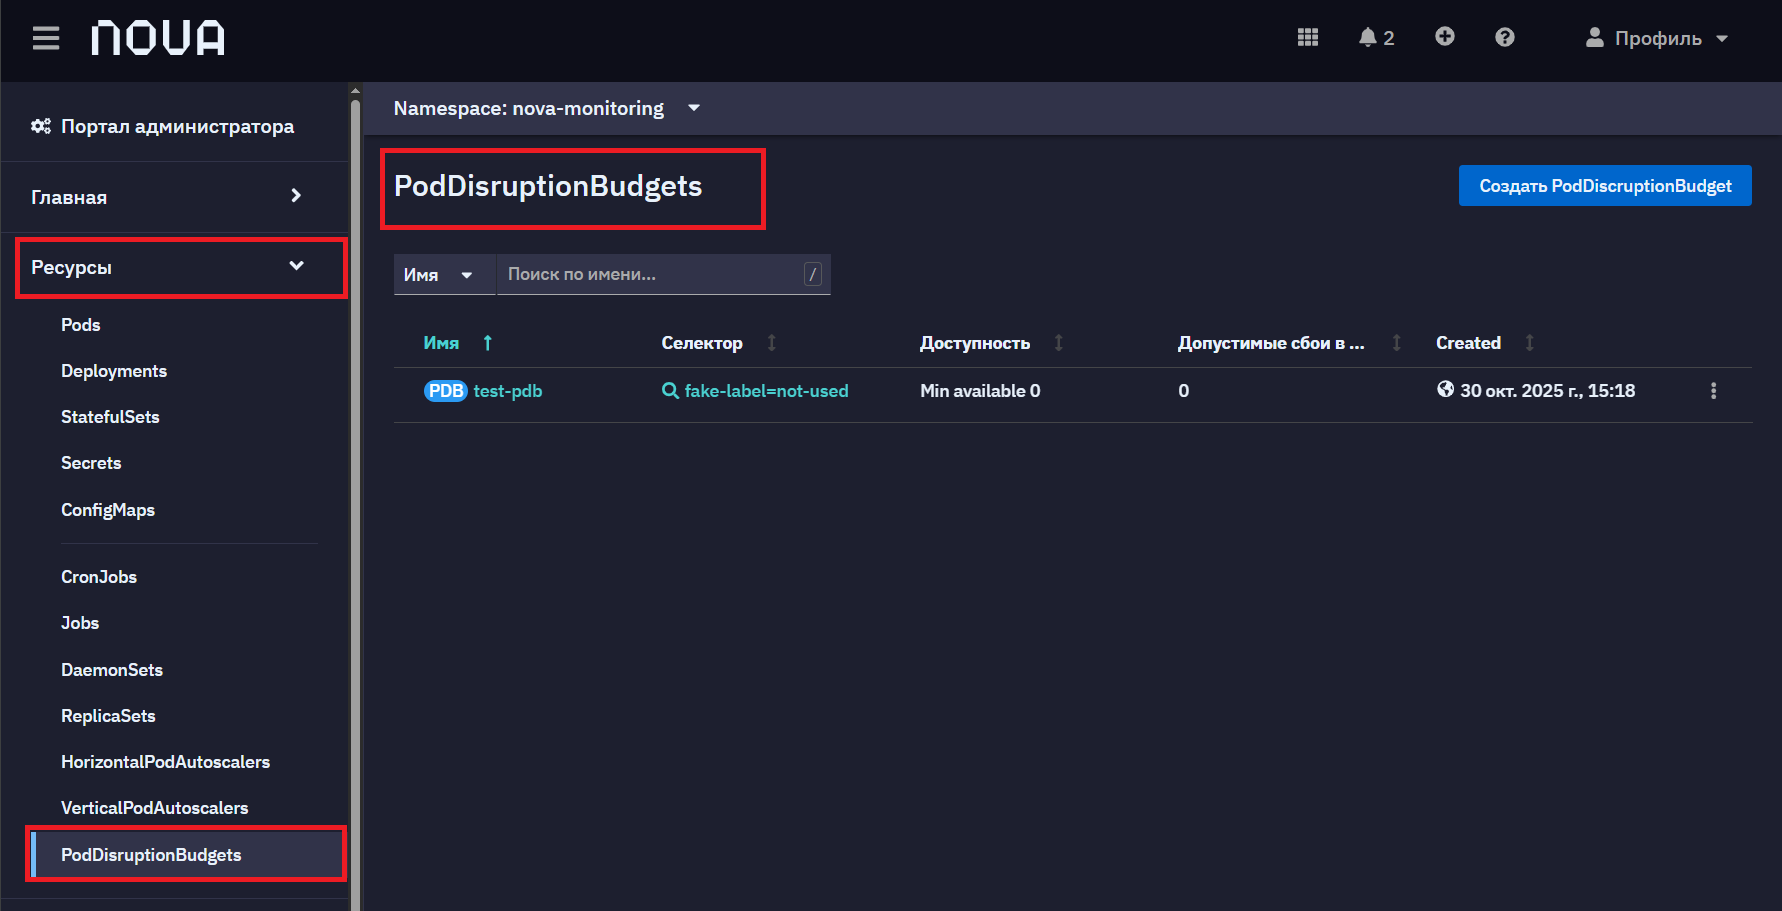Viewport: 1782px width, 911px height.
Task: Click the Nova logo
Action: point(158,38)
